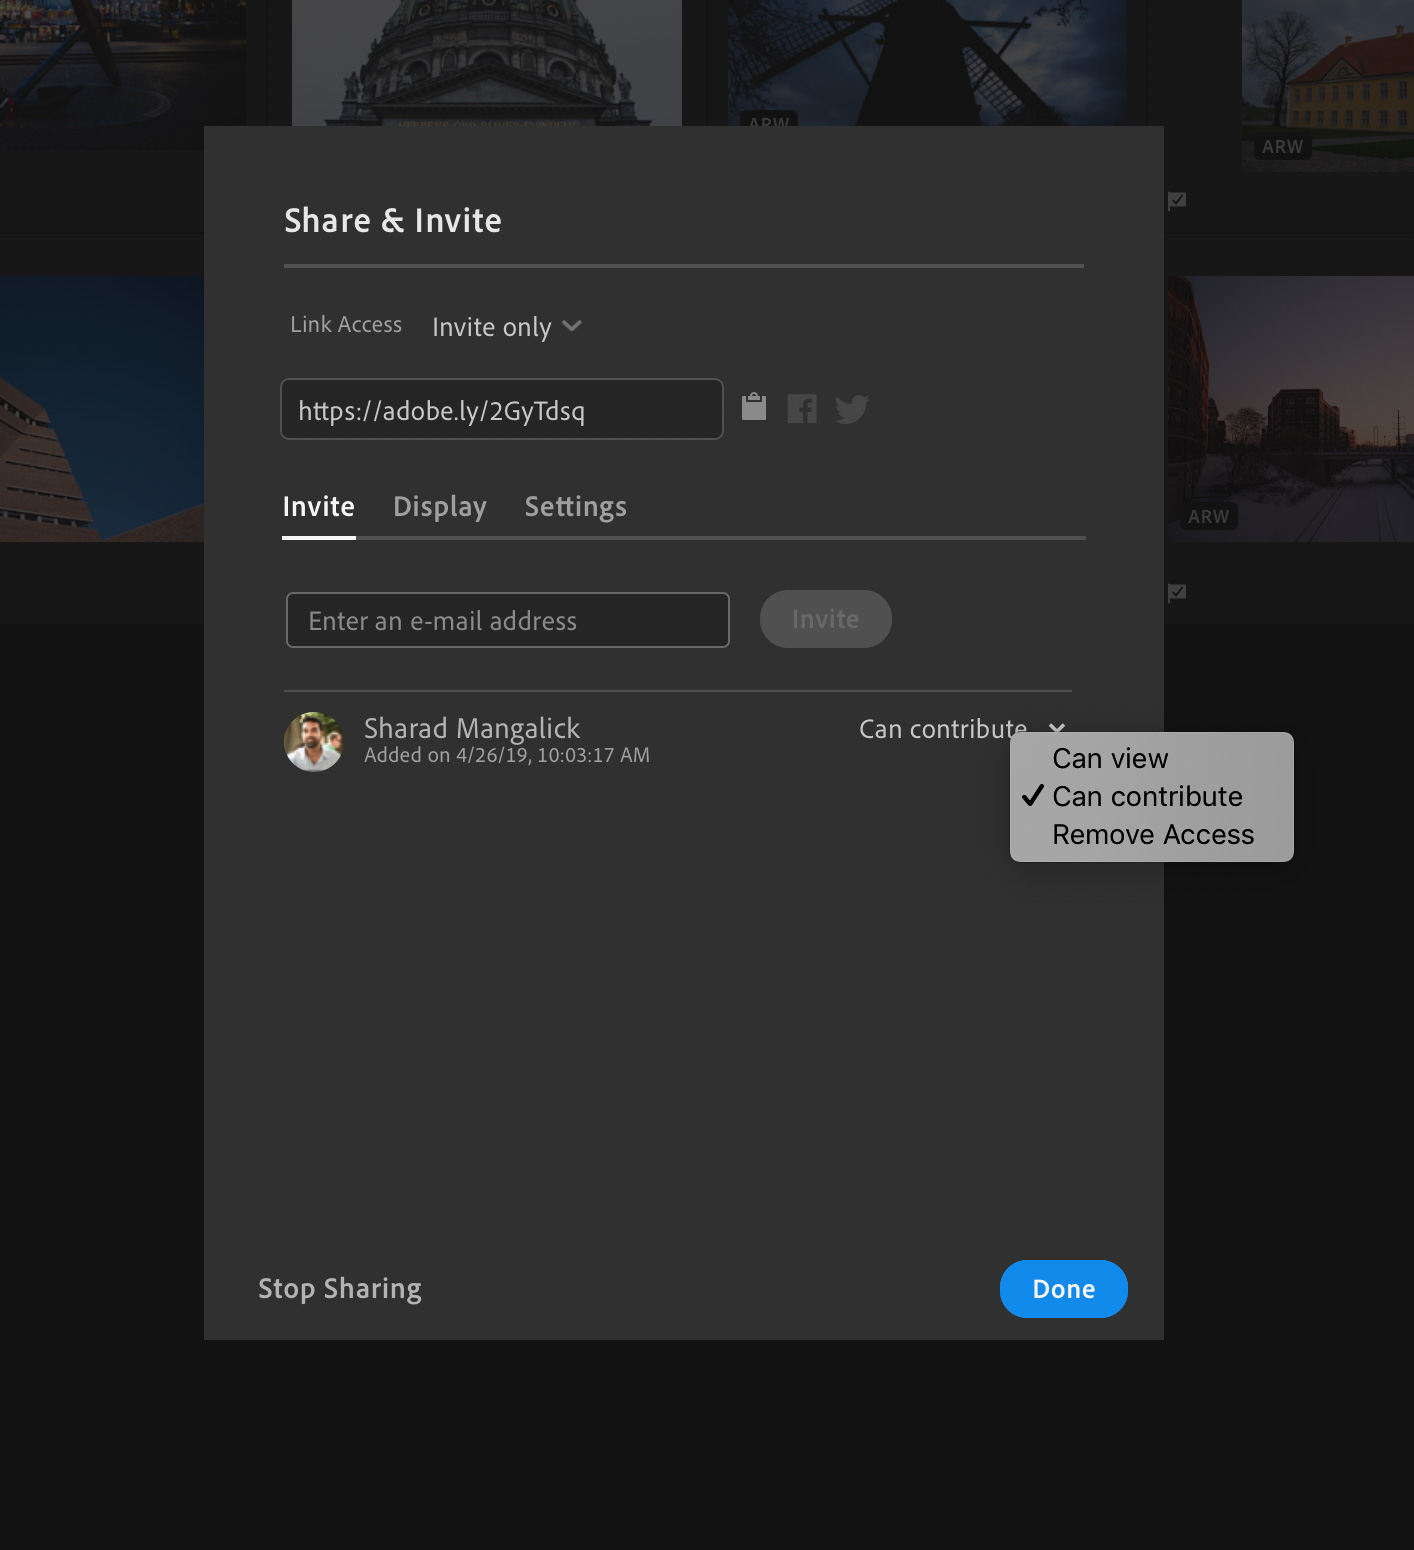This screenshot has height=1550, width=1414.
Task: Click the ARW badge on sunset canal photo
Action: (1208, 517)
